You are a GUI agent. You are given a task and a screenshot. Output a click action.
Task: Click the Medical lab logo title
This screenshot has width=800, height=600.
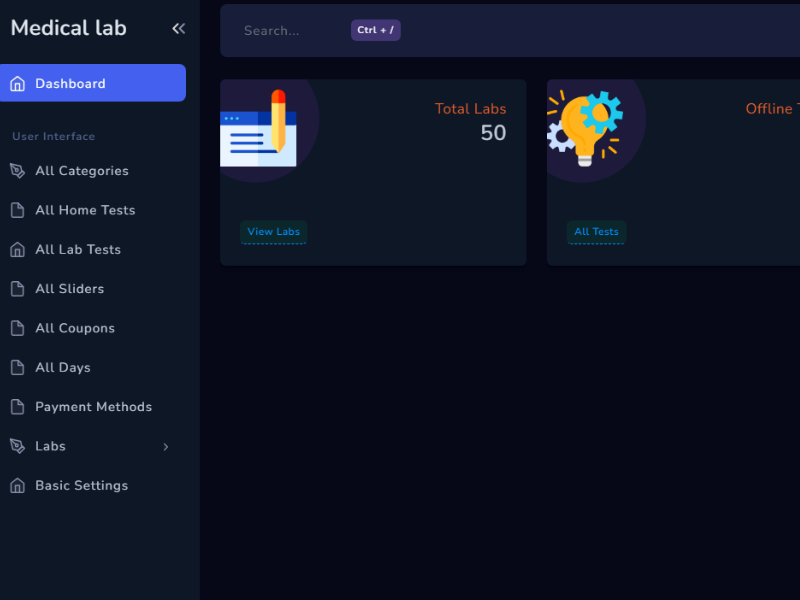coord(68,28)
